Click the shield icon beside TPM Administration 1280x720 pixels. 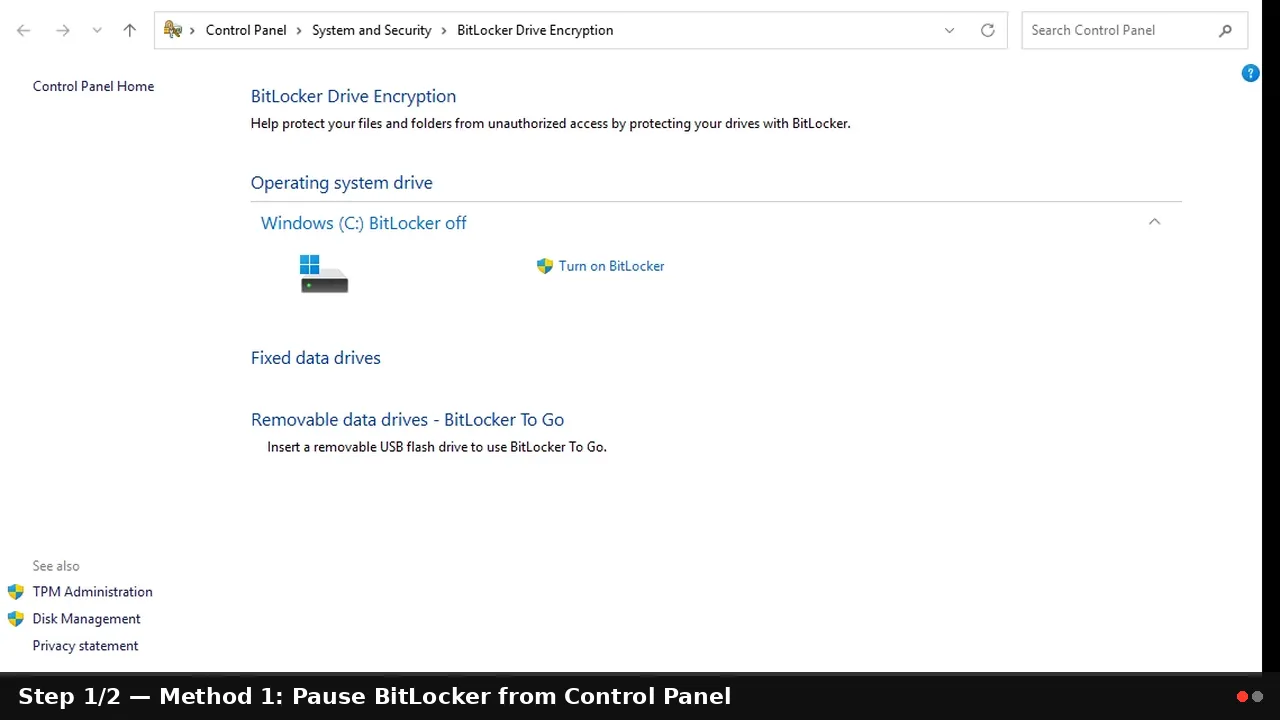[x=15, y=592]
